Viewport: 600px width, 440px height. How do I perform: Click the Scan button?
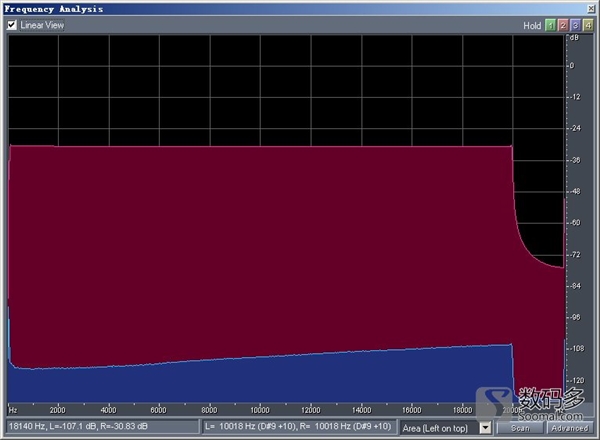[x=520, y=428]
